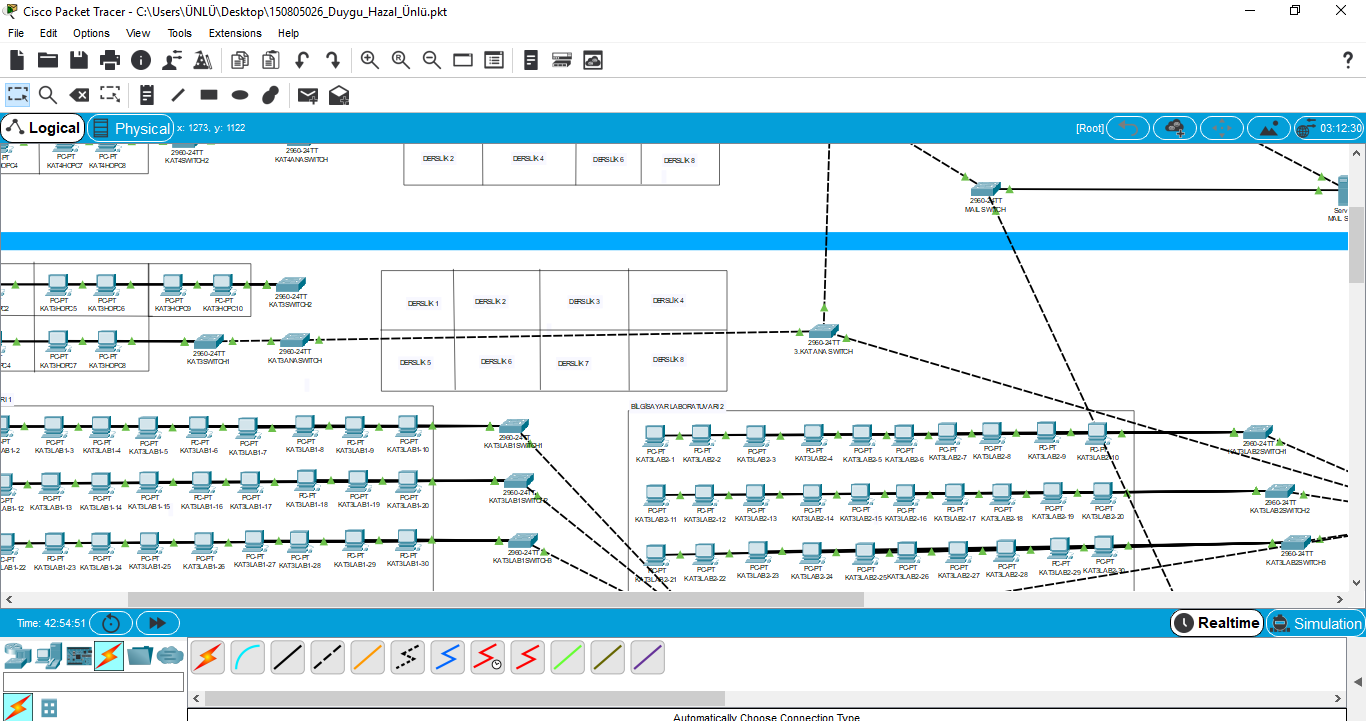Viewport: 1366px width, 721px height.
Task: Click the Zoom In magnifier icon
Action: [370, 61]
